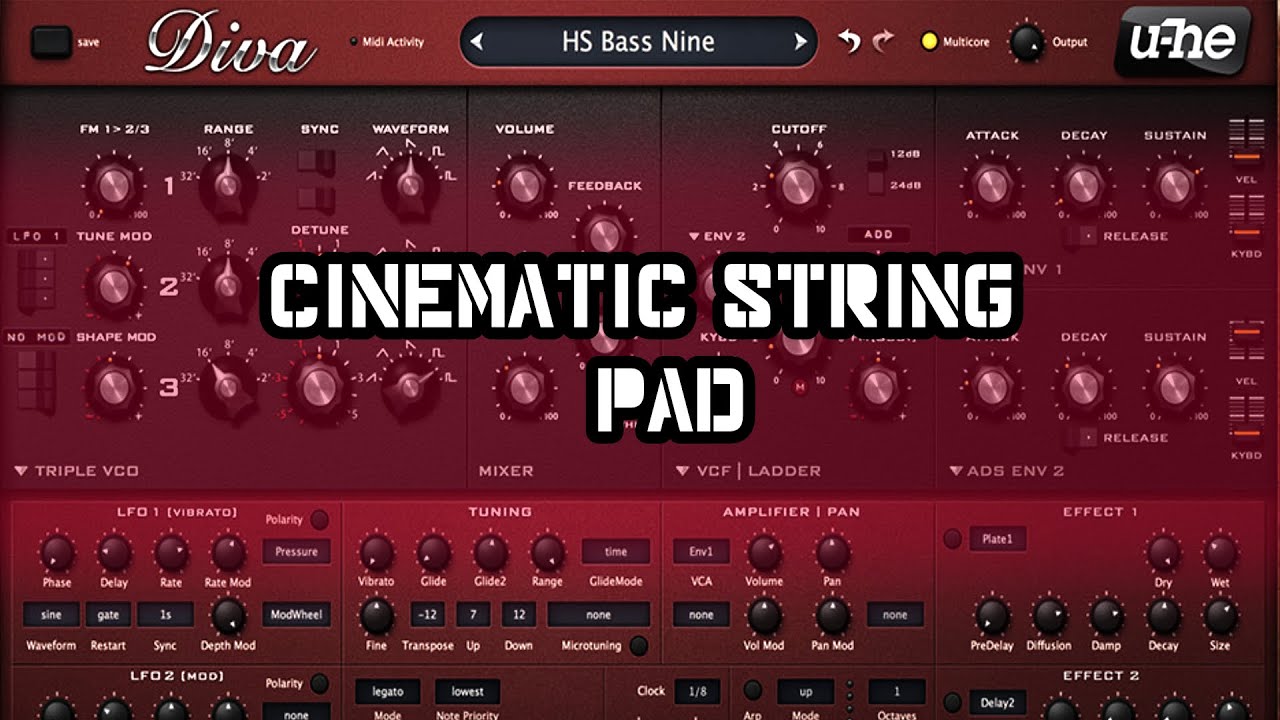The image size is (1280, 720).
Task: Click envelope 2 Decay knob
Action: (x=1083, y=387)
